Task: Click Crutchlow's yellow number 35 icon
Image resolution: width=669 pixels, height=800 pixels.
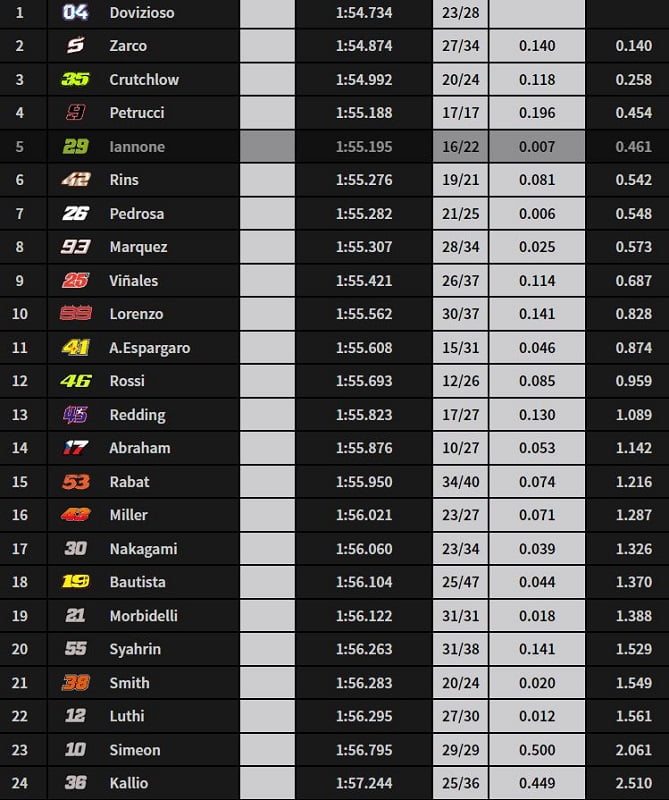Action: [x=75, y=79]
